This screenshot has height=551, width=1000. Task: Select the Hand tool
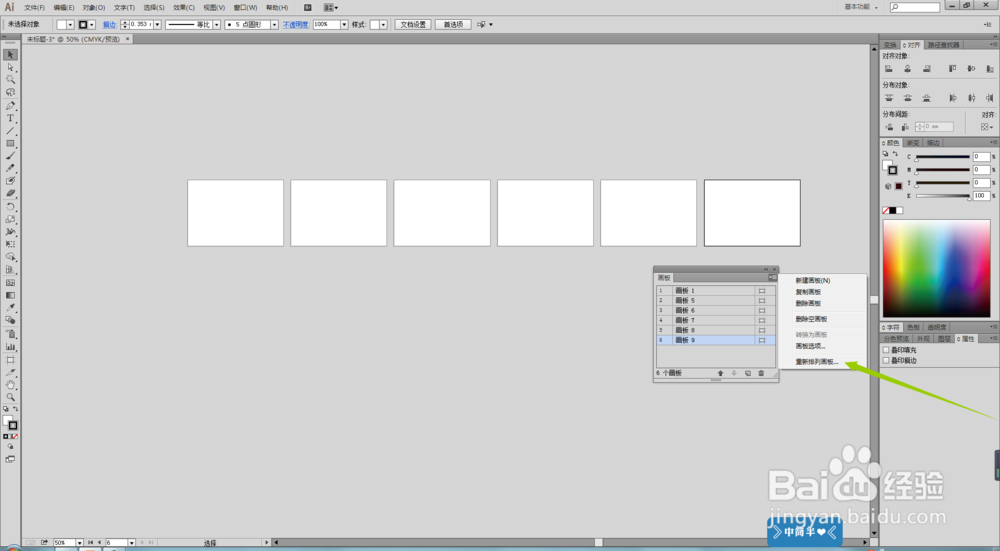(x=10, y=385)
